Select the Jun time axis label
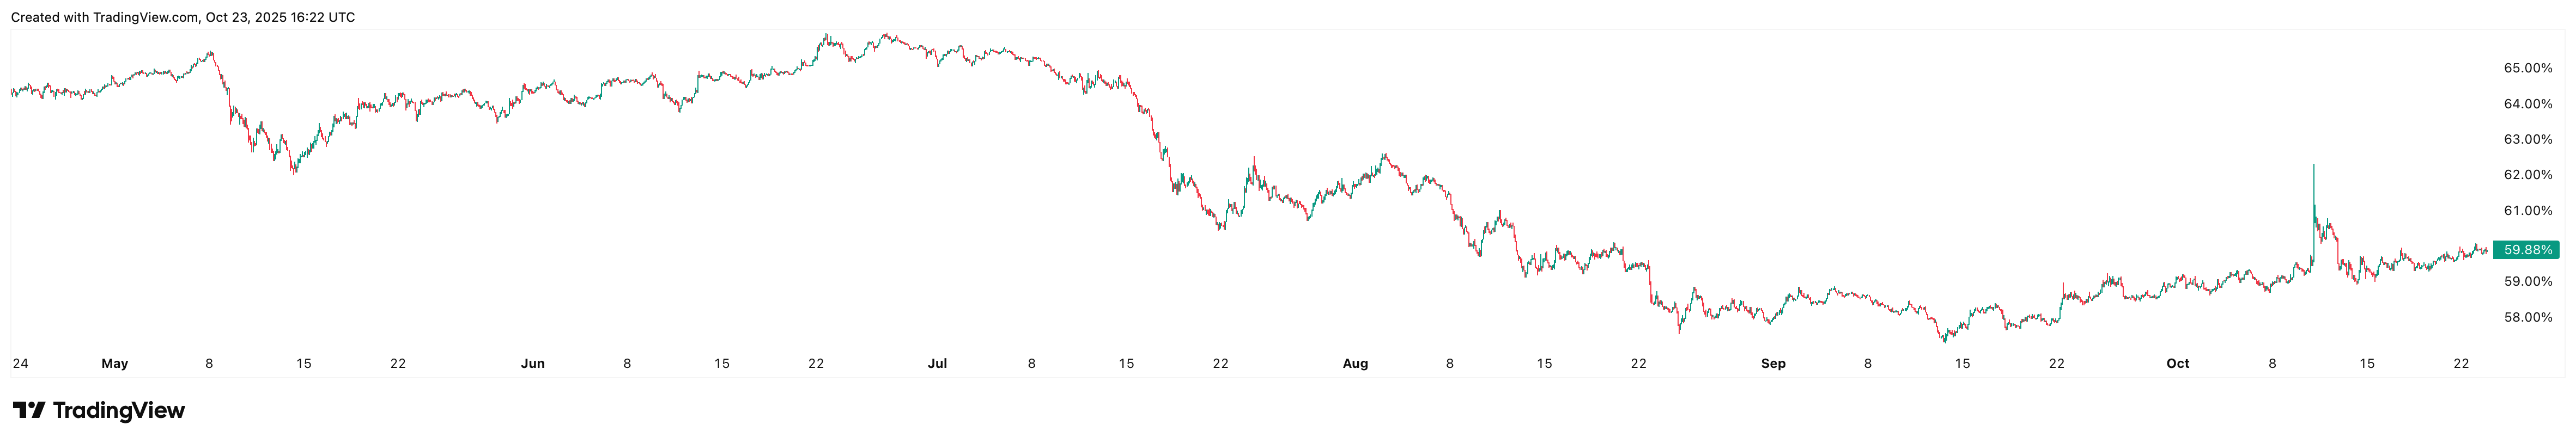 click(533, 364)
